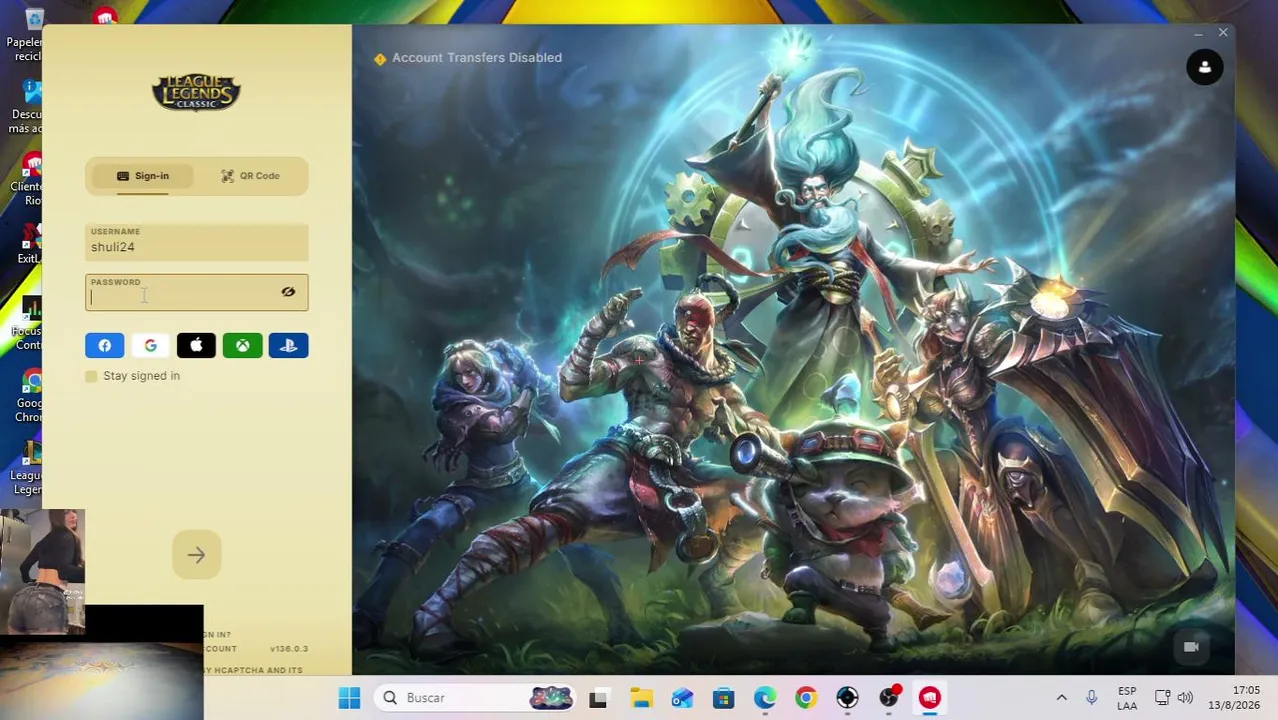Open Google Chrome from the taskbar

[x=806, y=698]
